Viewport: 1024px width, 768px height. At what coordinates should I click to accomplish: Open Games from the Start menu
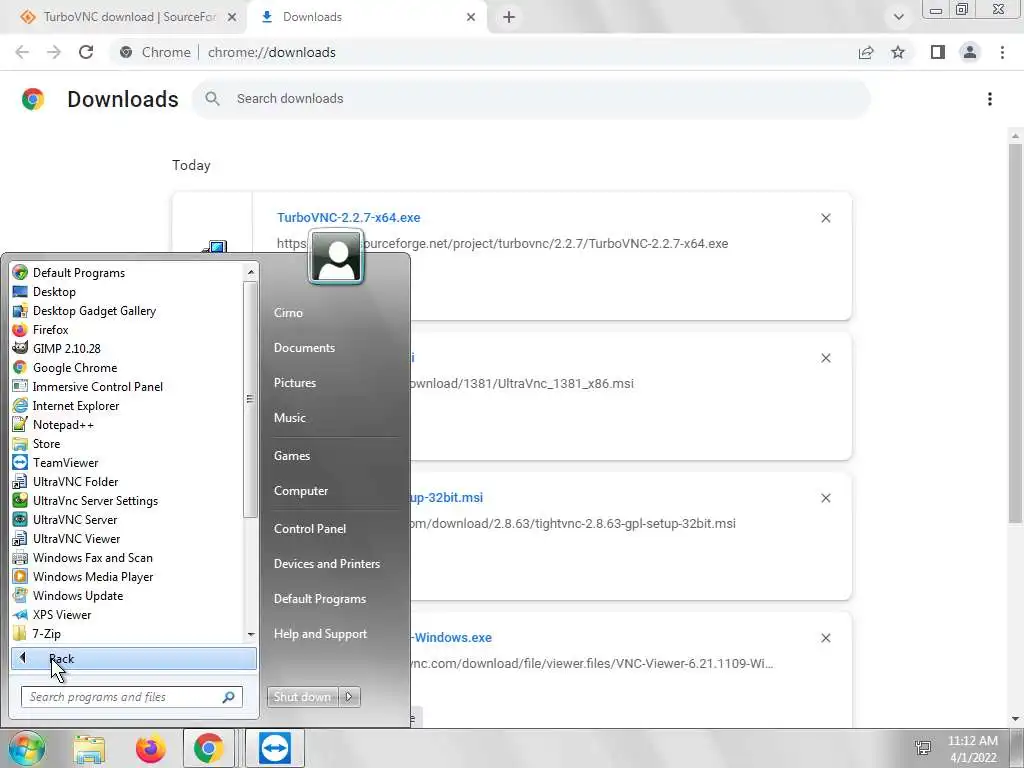click(292, 456)
